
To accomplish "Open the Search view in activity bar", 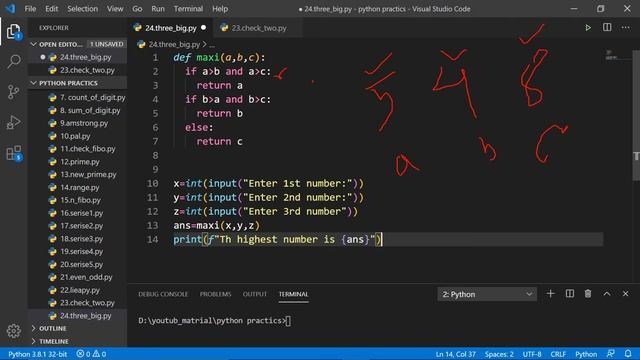I will coord(13,62).
